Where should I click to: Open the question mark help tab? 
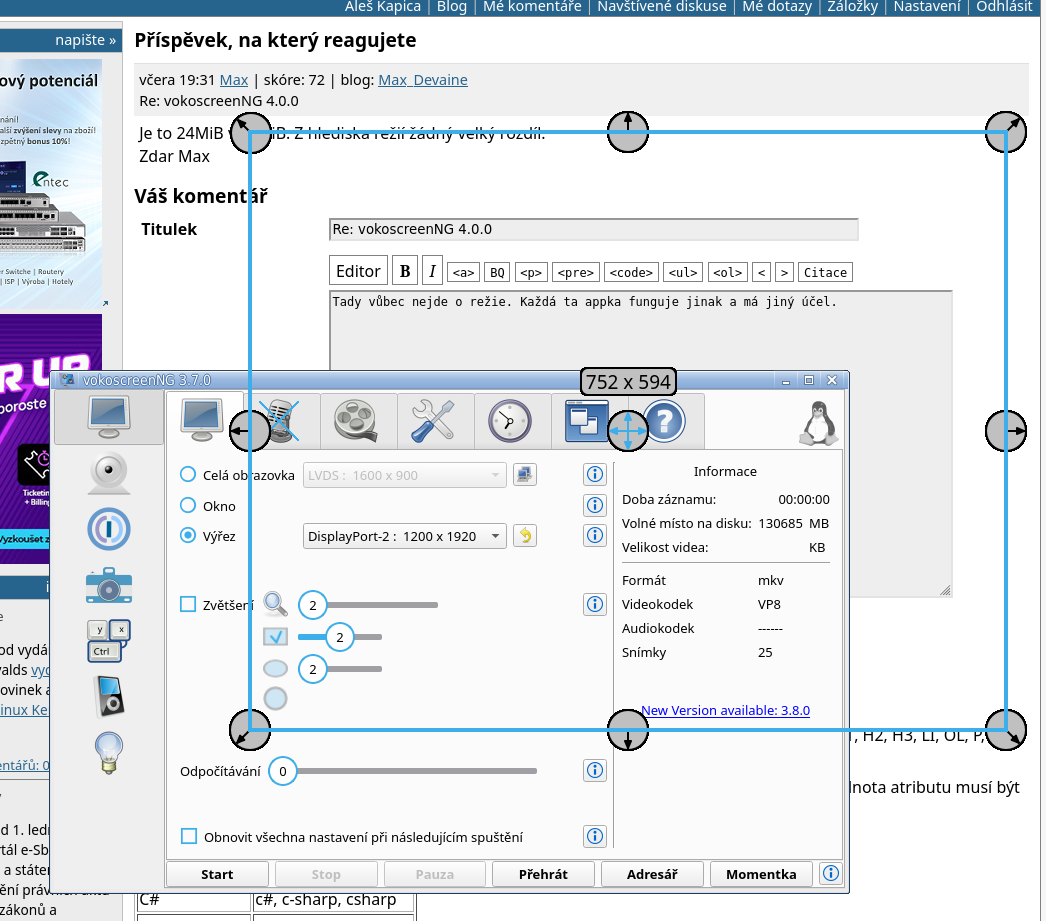point(665,420)
